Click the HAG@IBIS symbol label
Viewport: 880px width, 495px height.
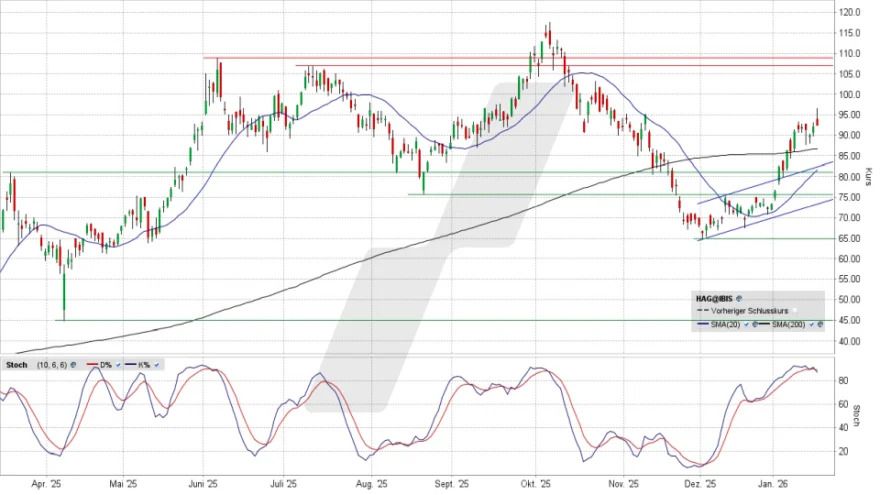713,298
